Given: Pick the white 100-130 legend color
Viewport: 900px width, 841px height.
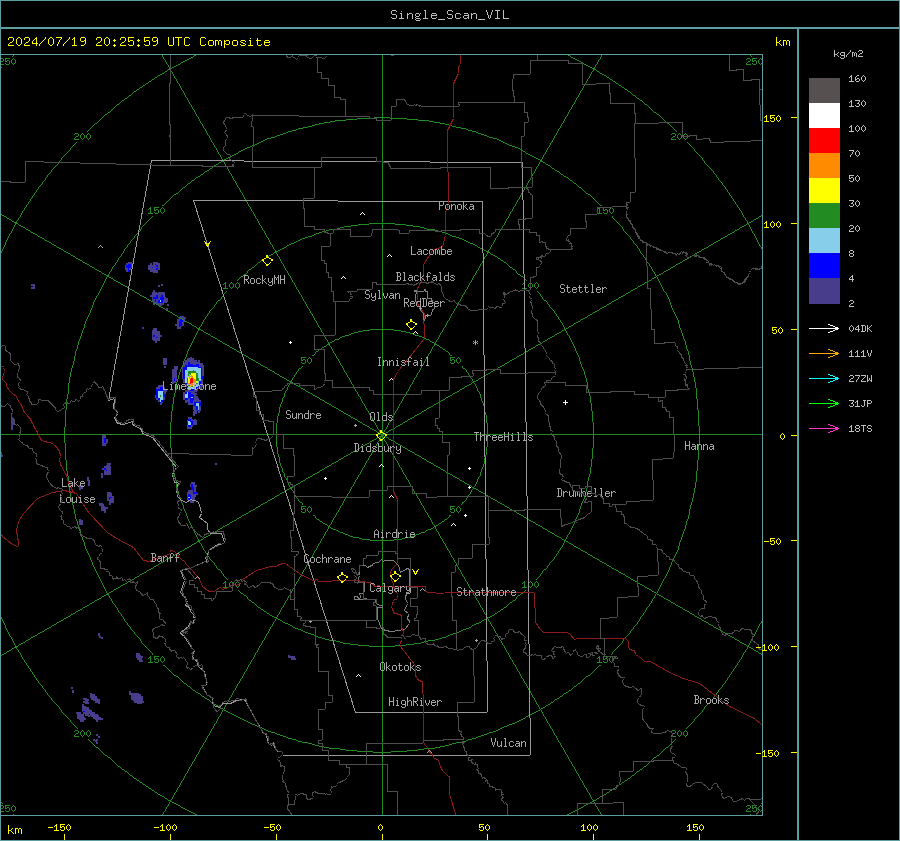Looking at the screenshot, I should (824, 115).
